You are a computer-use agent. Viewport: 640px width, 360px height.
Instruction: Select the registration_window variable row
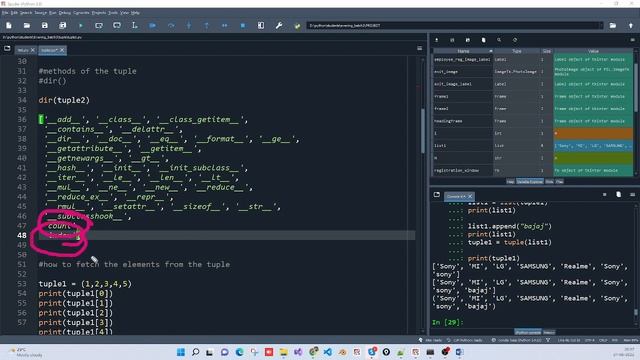533,170
